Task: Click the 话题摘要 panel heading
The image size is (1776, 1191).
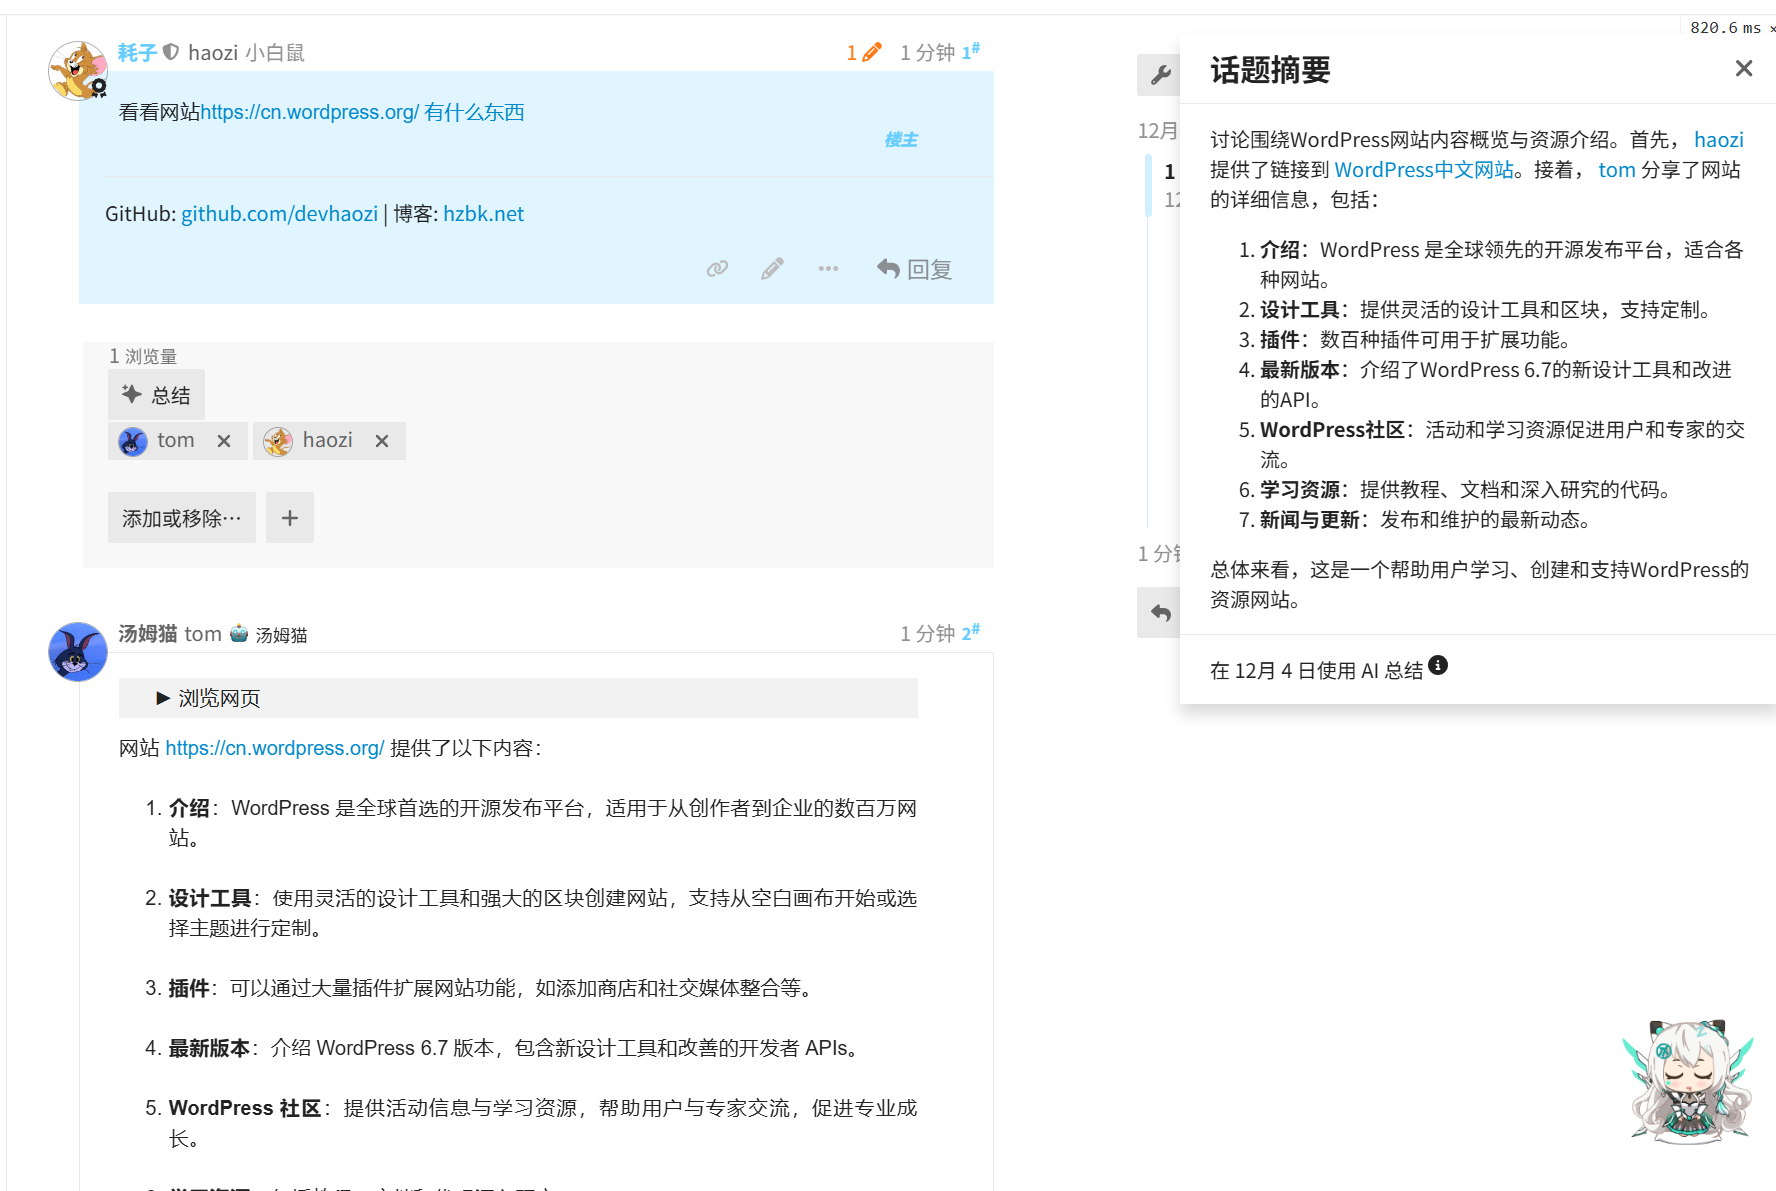Action: tap(1270, 70)
